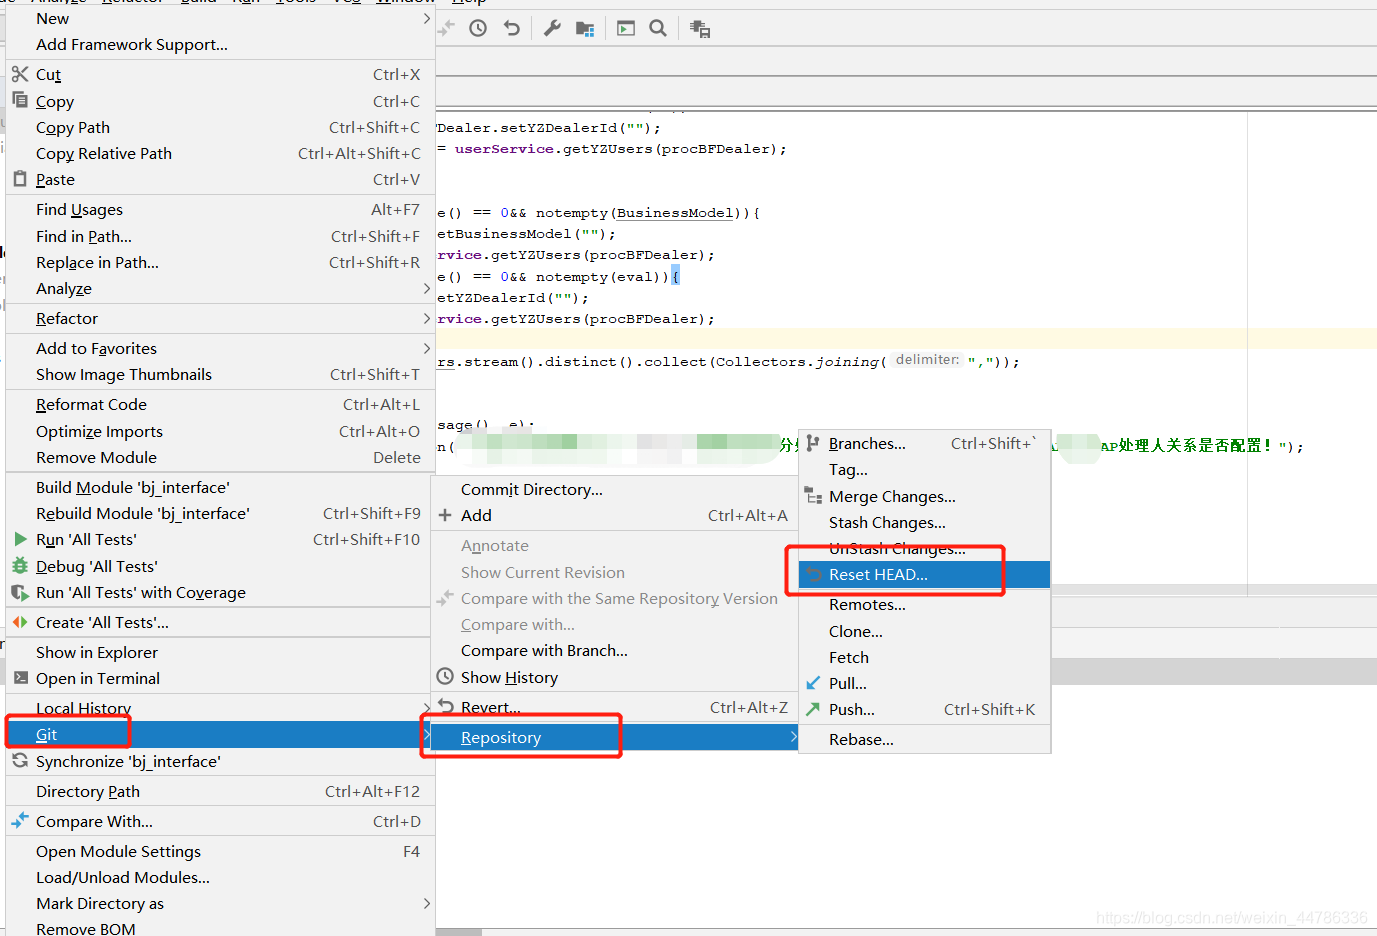Screen dimensions: 1377x936
Task: Click the clock icon beside Show History submenu item
Action: pos(446,677)
